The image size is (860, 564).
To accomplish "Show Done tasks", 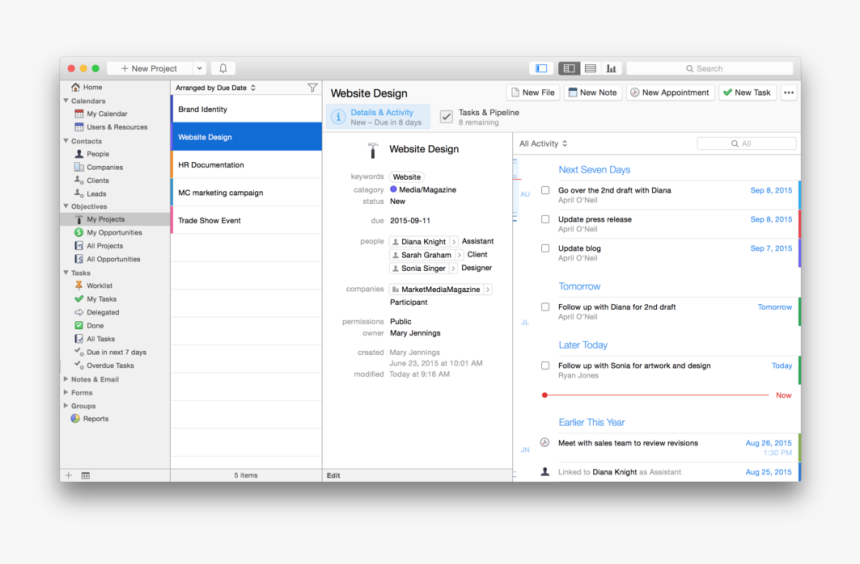I will (x=89, y=325).
